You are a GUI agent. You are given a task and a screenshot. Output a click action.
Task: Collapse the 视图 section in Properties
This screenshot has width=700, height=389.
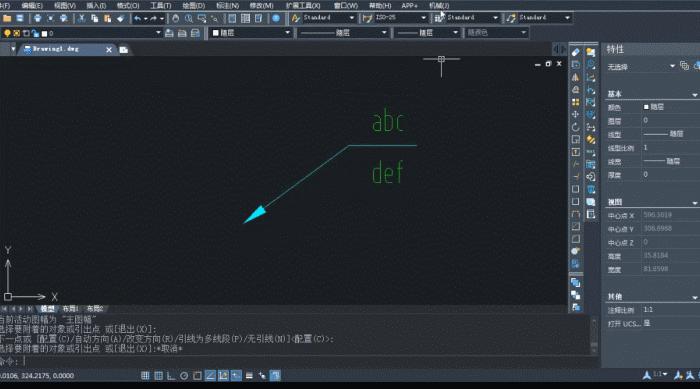coord(694,203)
